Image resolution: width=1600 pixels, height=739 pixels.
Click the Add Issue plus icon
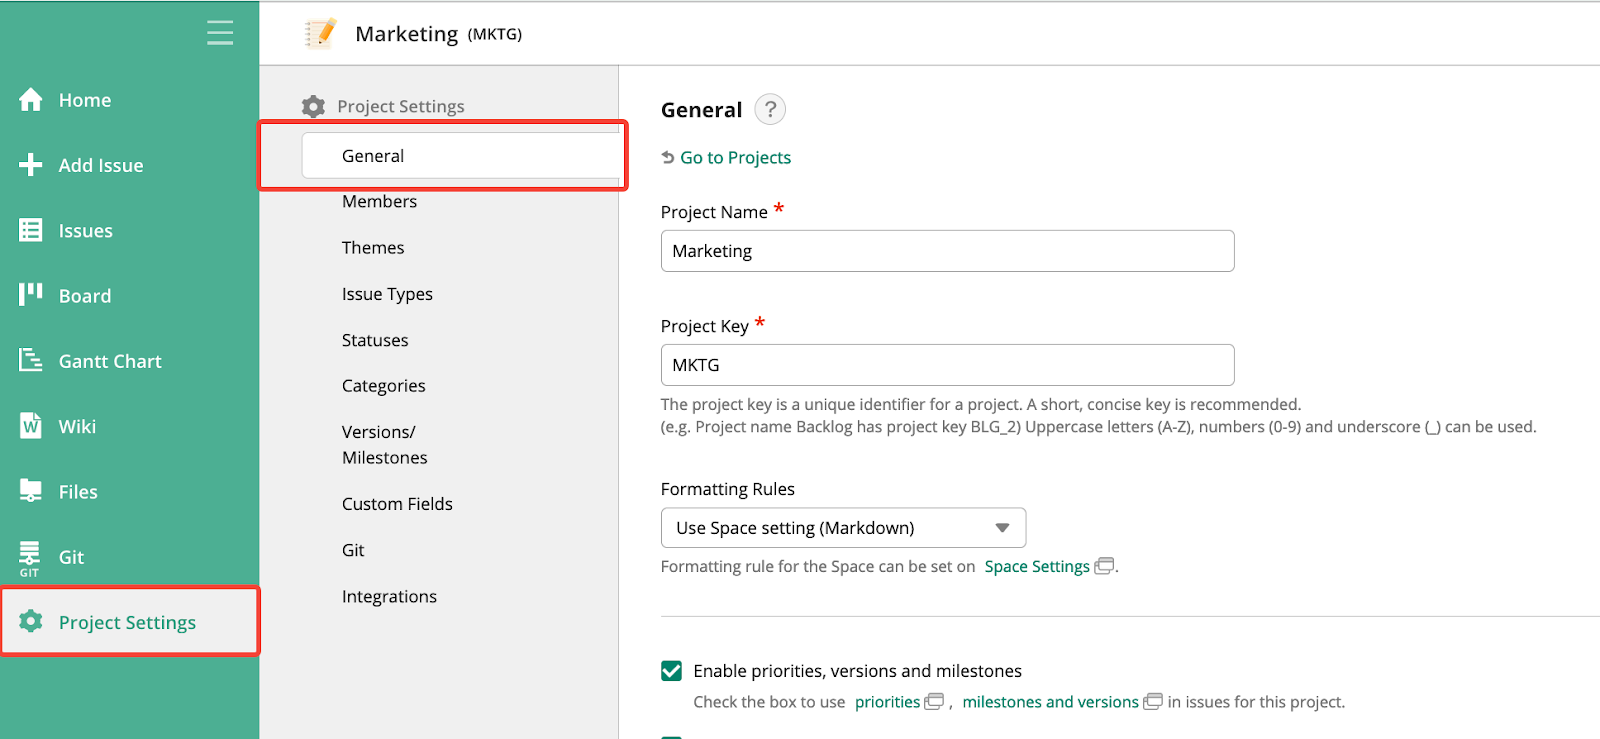[x=31, y=165]
